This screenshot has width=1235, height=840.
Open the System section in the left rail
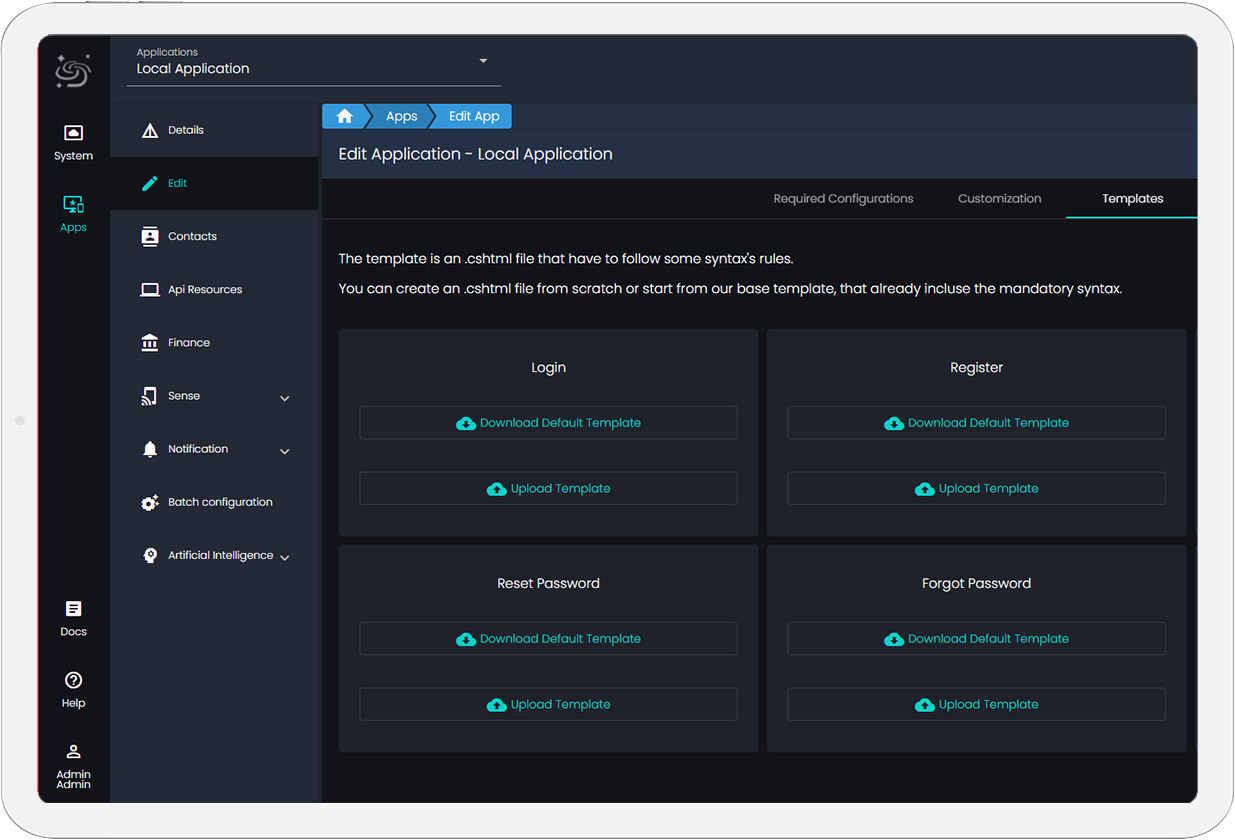point(73,142)
